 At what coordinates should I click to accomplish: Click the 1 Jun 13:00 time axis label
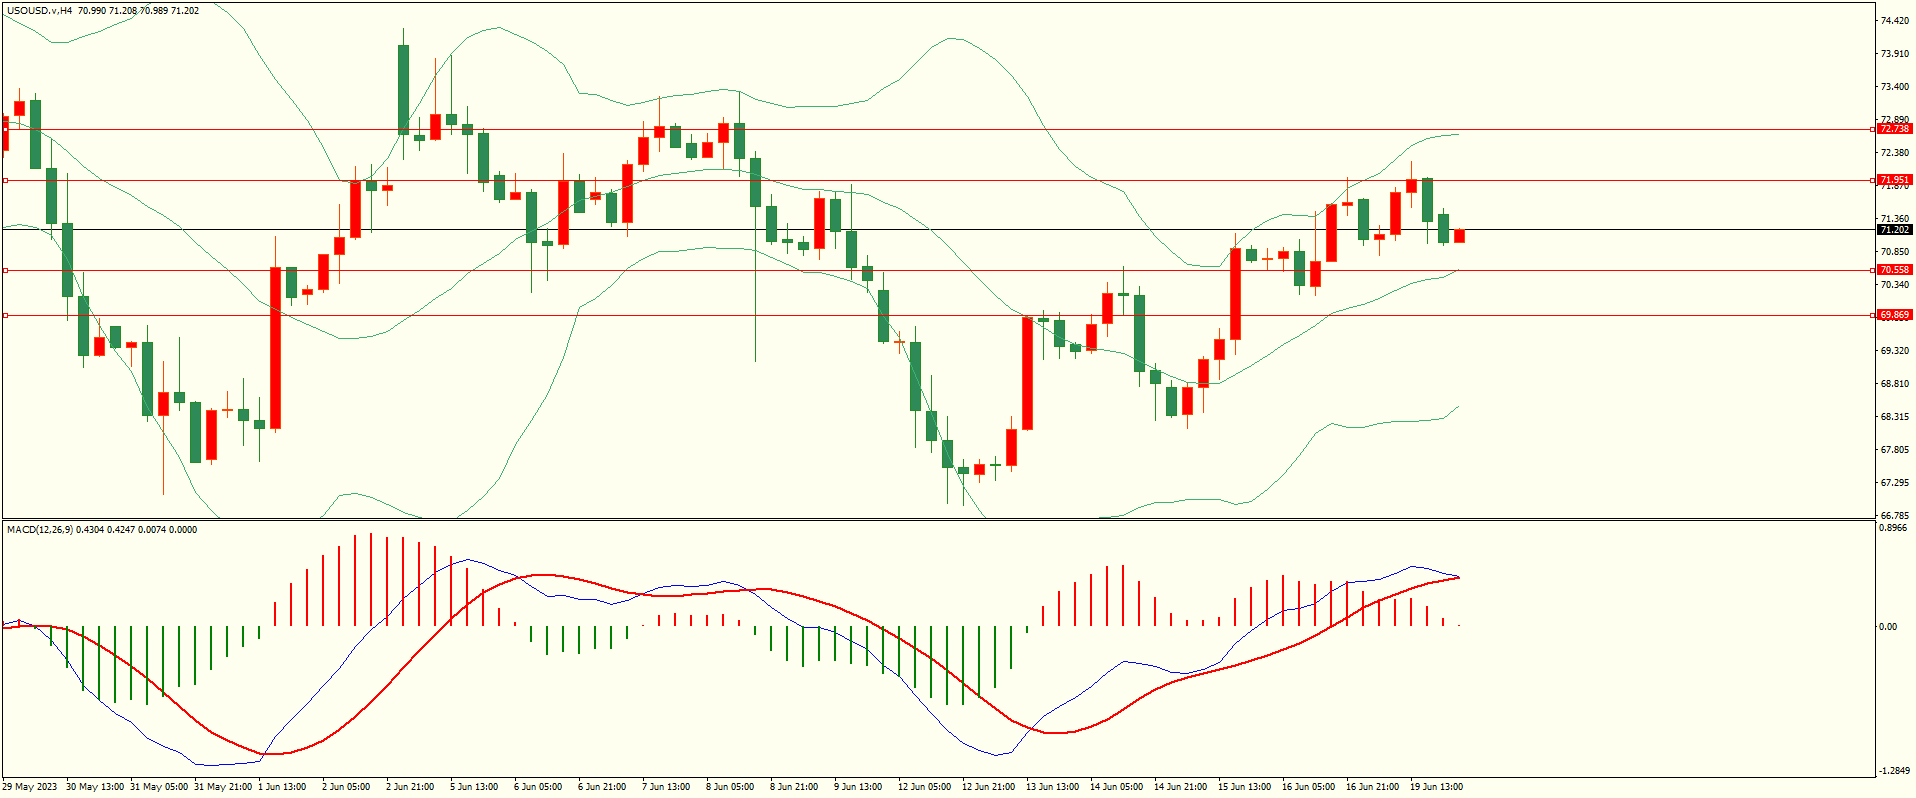282,787
